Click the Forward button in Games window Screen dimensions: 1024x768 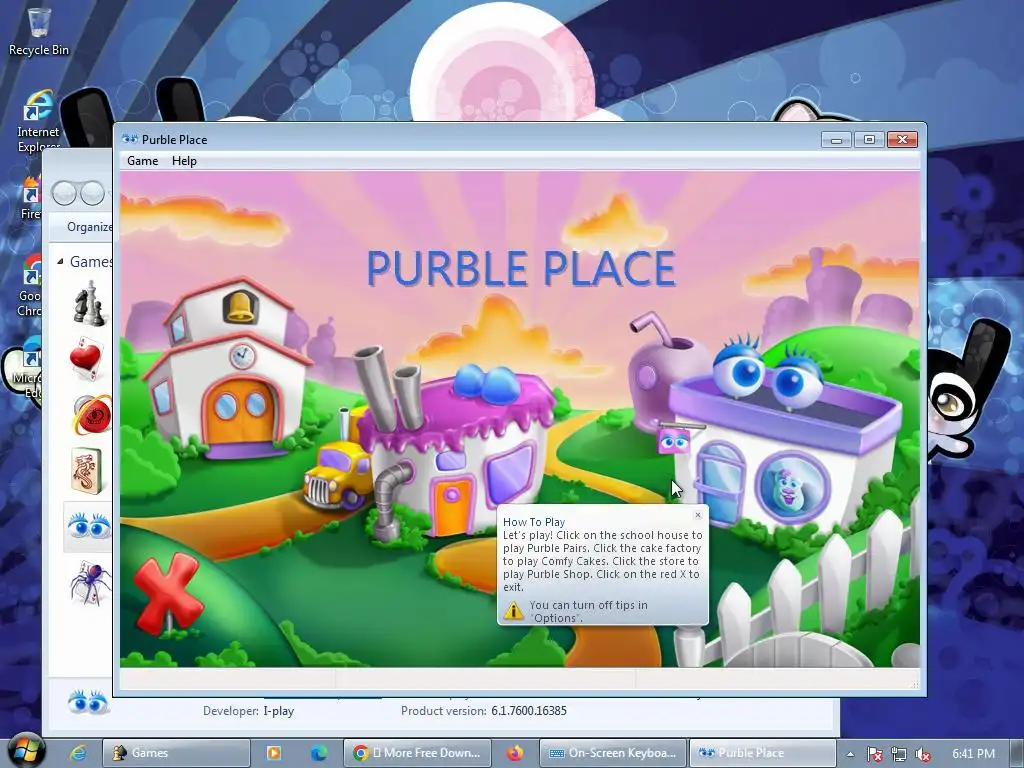pos(92,193)
